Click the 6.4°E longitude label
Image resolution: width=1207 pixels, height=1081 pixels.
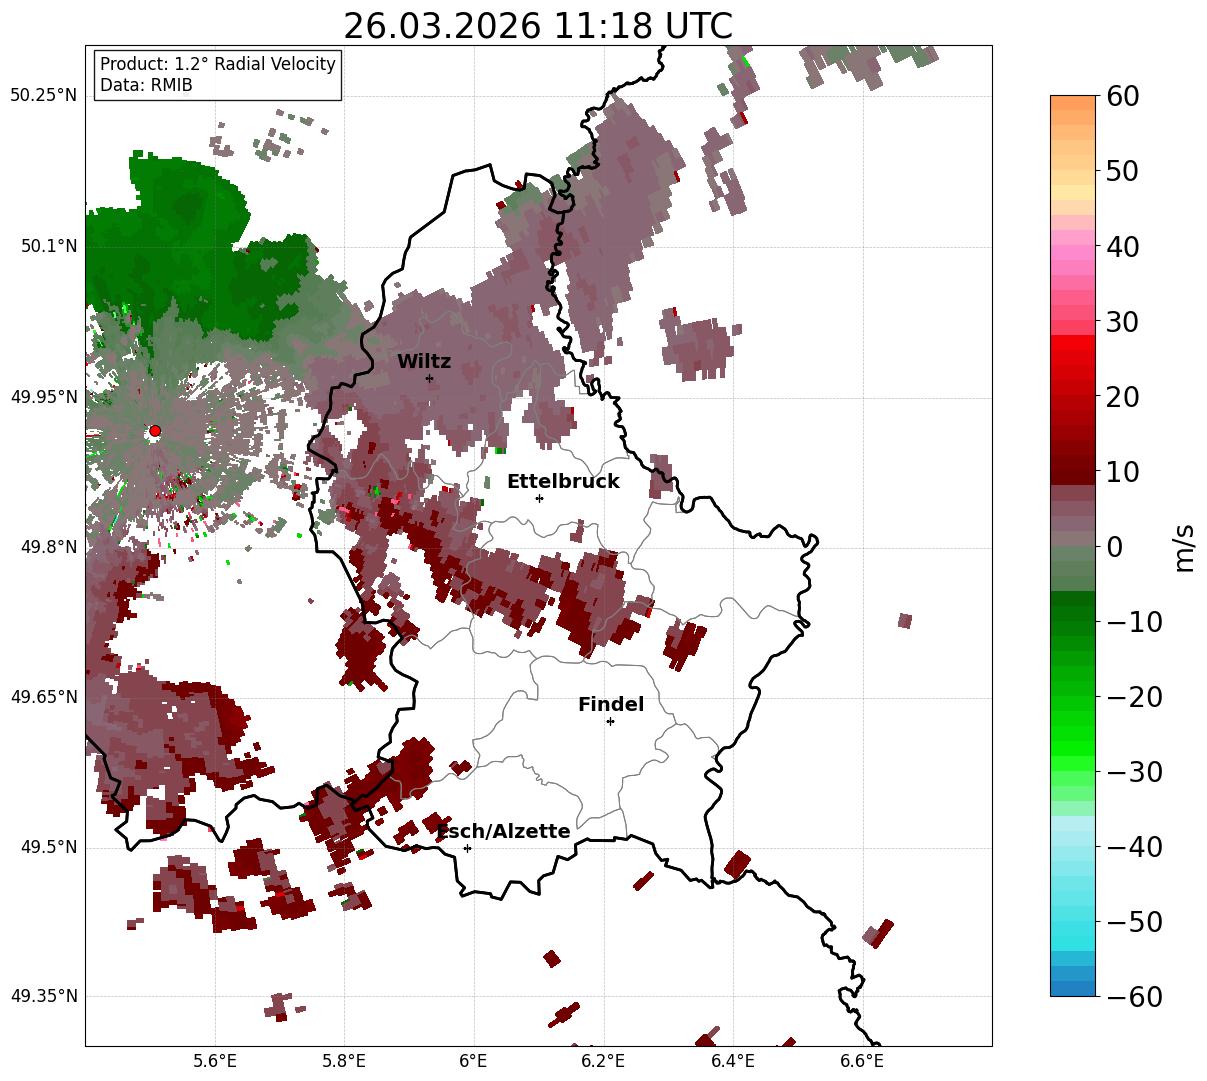pos(733,1061)
